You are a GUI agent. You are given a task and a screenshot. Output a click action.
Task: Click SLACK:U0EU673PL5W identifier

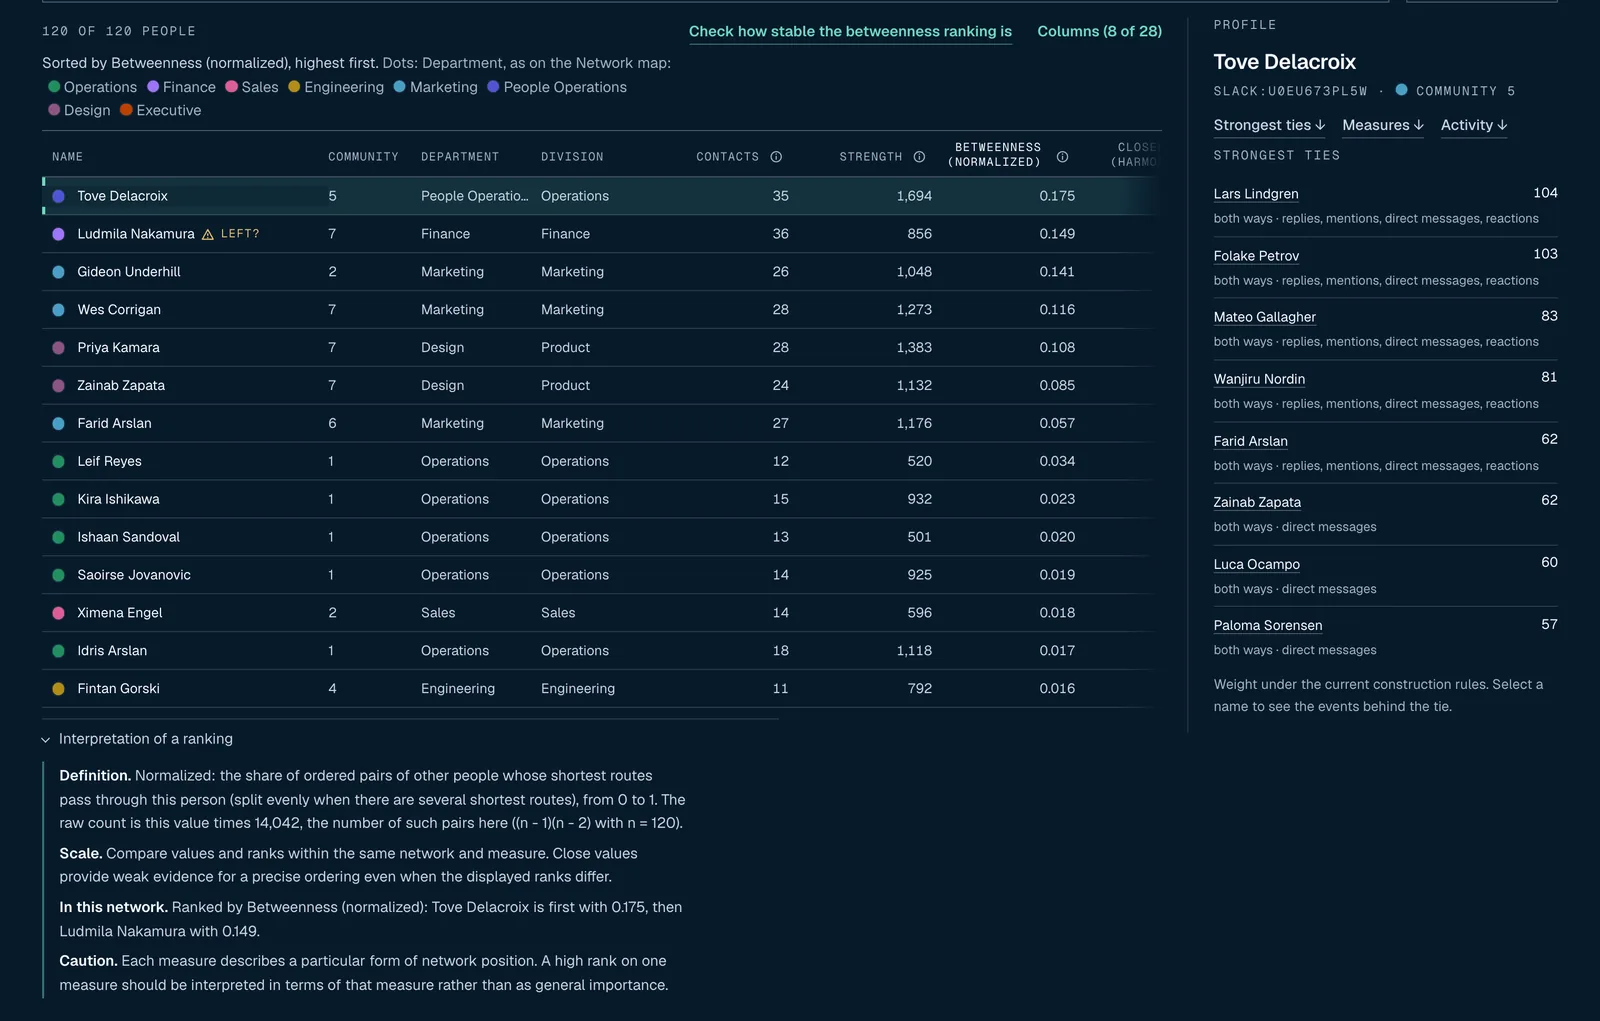(1290, 91)
